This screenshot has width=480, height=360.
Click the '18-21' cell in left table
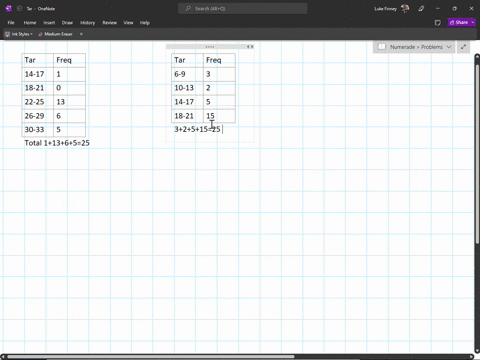38,88
